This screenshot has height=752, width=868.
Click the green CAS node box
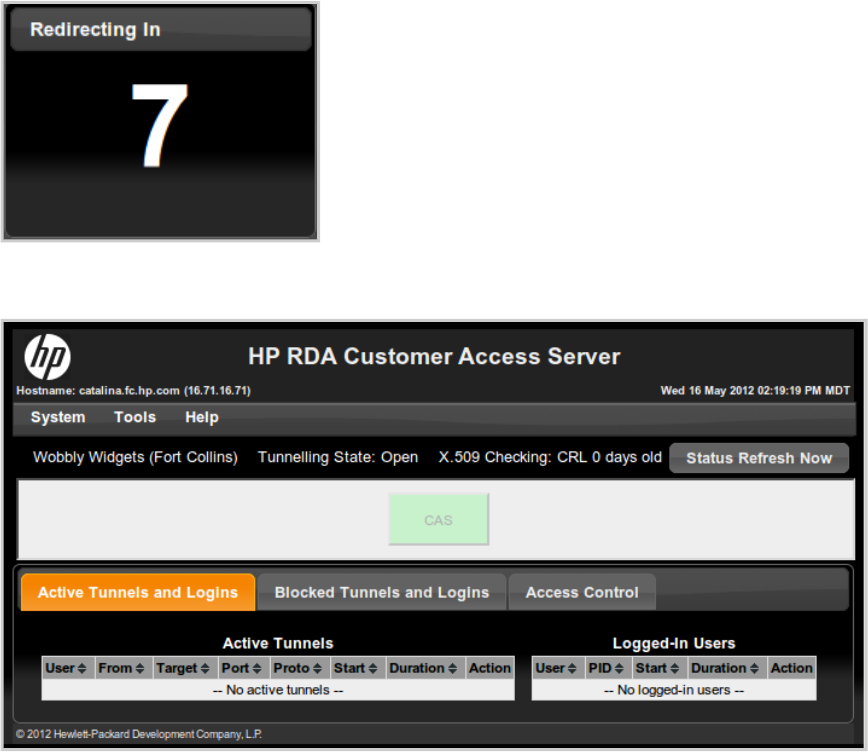coord(438,520)
